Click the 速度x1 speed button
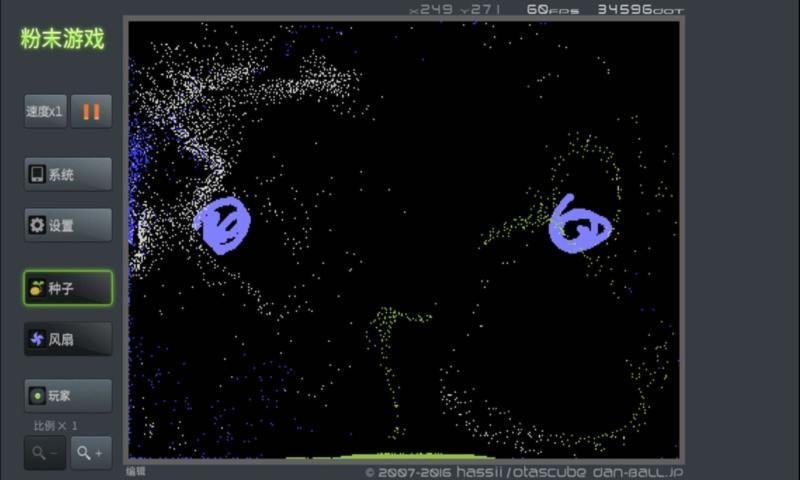The height and width of the screenshot is (480, 800). pos(45,111)
